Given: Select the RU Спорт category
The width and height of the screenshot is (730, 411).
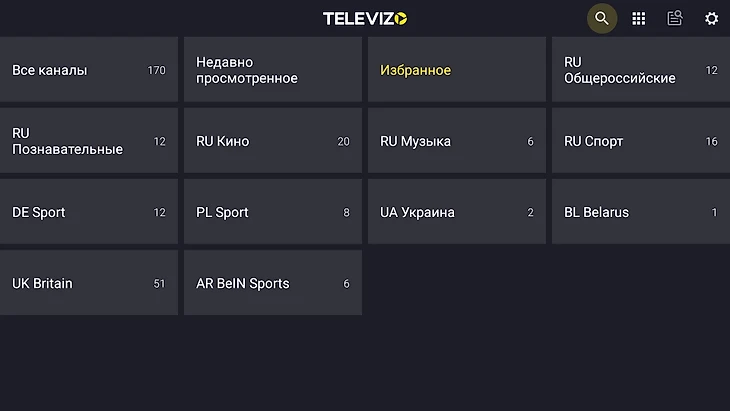Looking at the screenshot, I should click(x=640, y=141).
